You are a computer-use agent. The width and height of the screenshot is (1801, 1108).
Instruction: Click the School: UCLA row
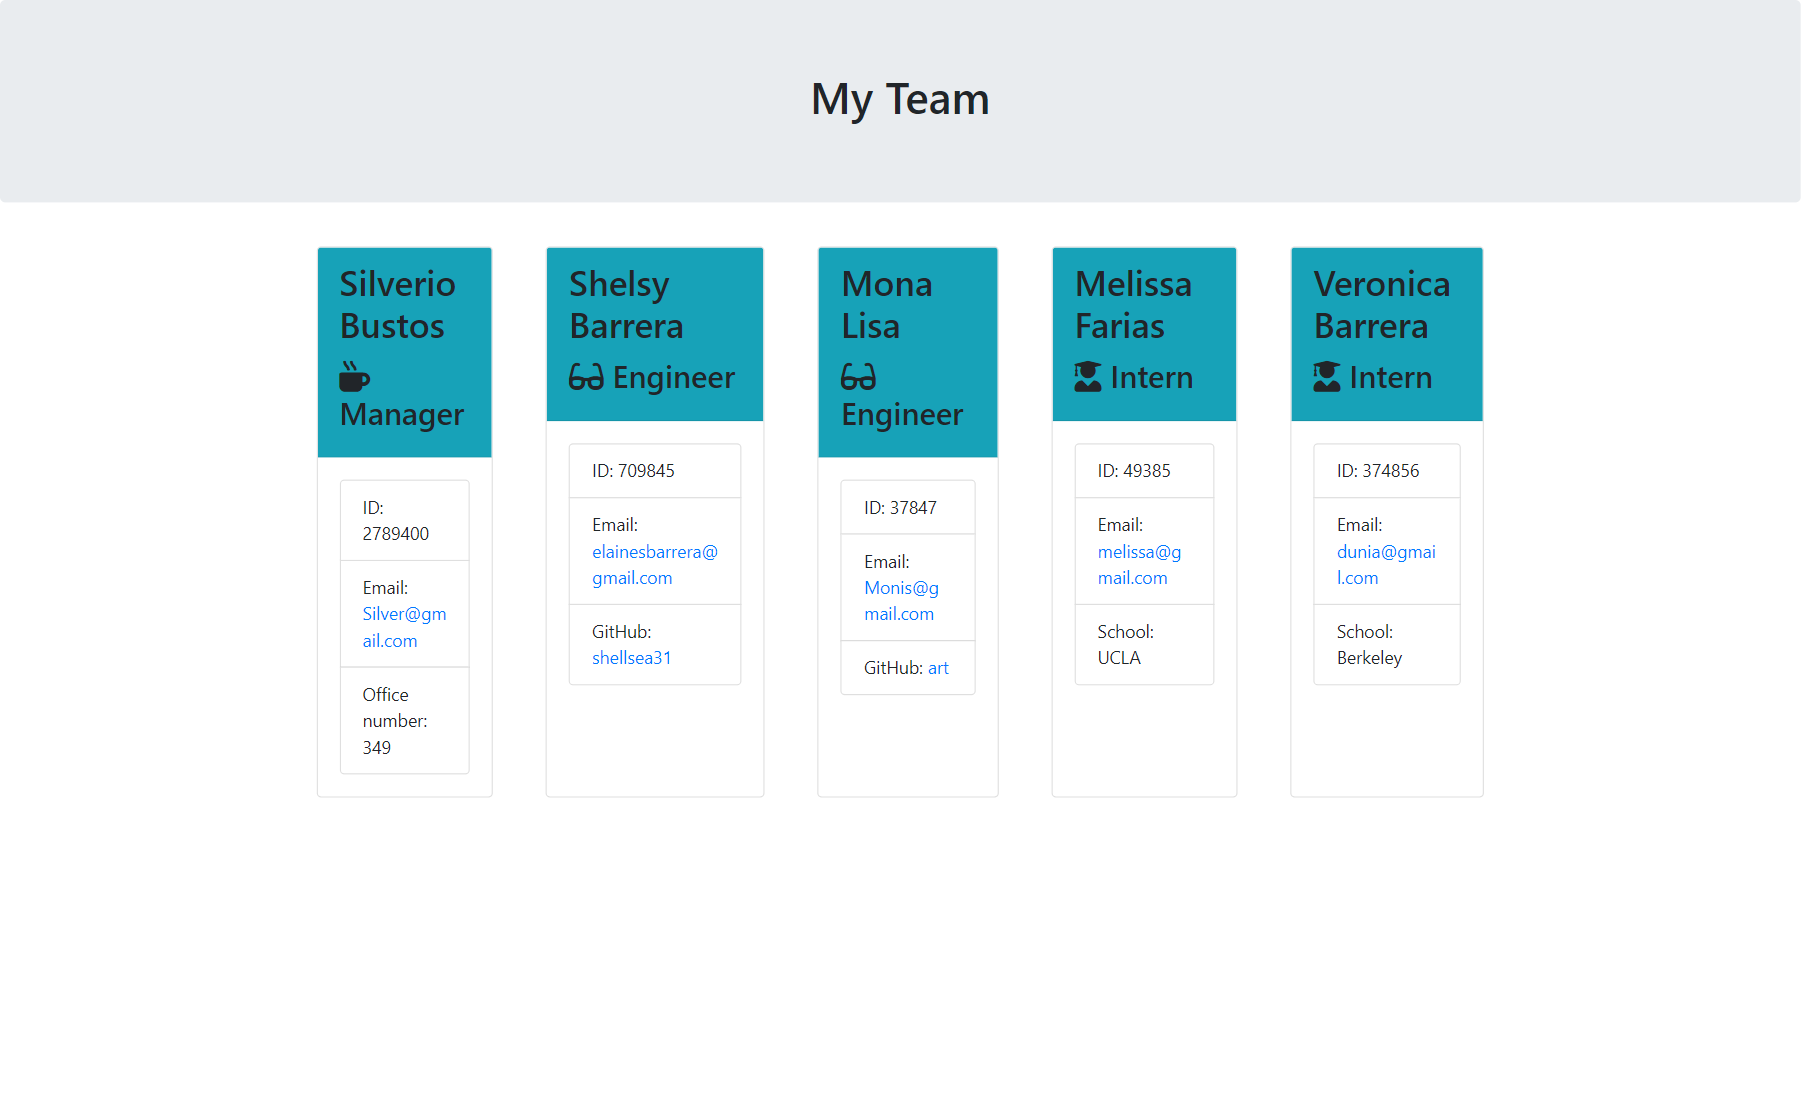click(1145, 645)
